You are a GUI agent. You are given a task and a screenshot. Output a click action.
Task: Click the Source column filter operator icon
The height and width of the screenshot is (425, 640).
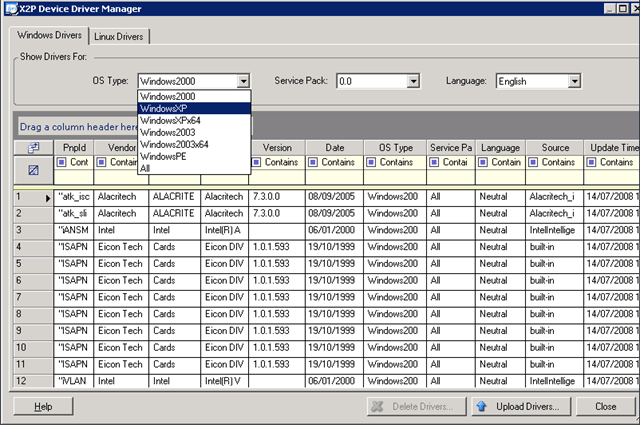(x=535, y=162)
